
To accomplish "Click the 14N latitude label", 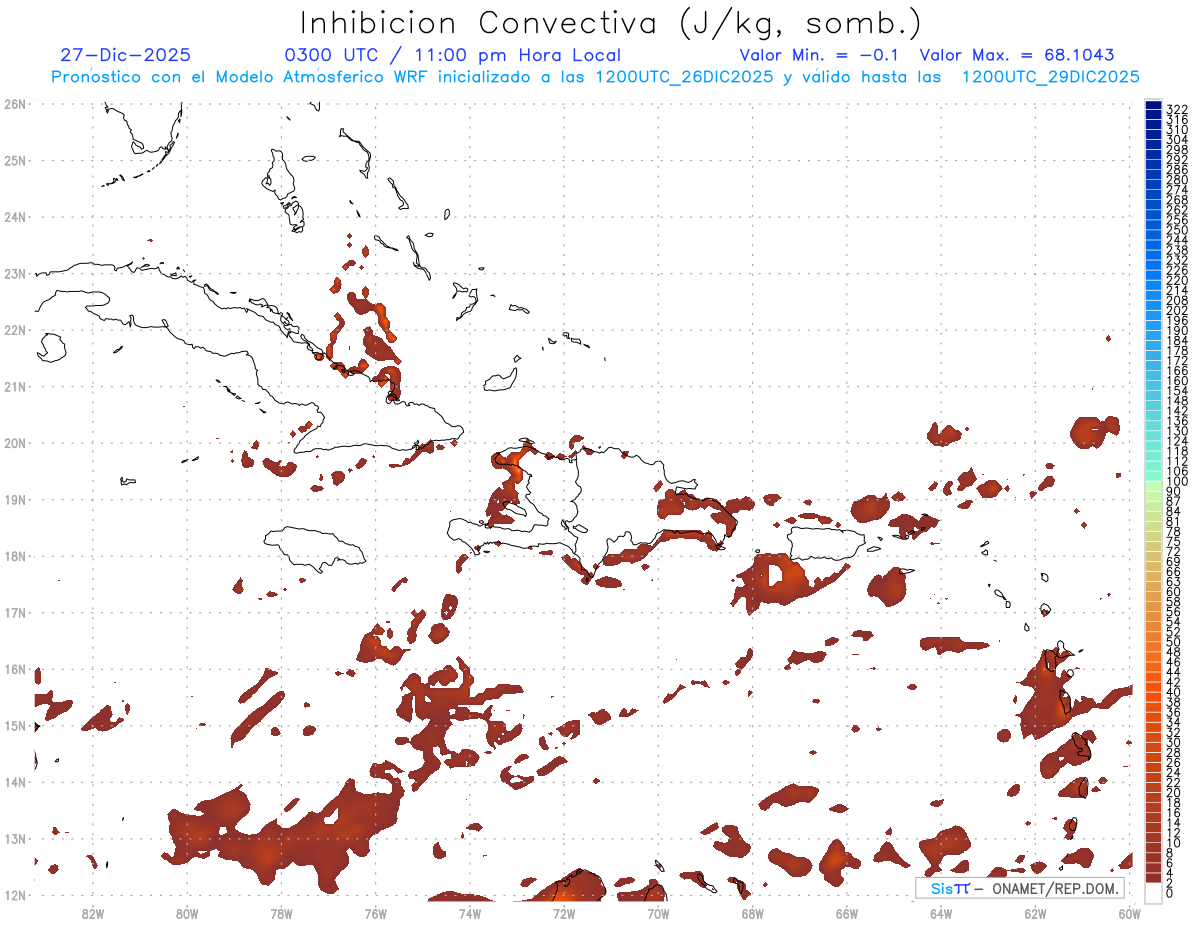I will pyautogui.click(x=15, y=782).
